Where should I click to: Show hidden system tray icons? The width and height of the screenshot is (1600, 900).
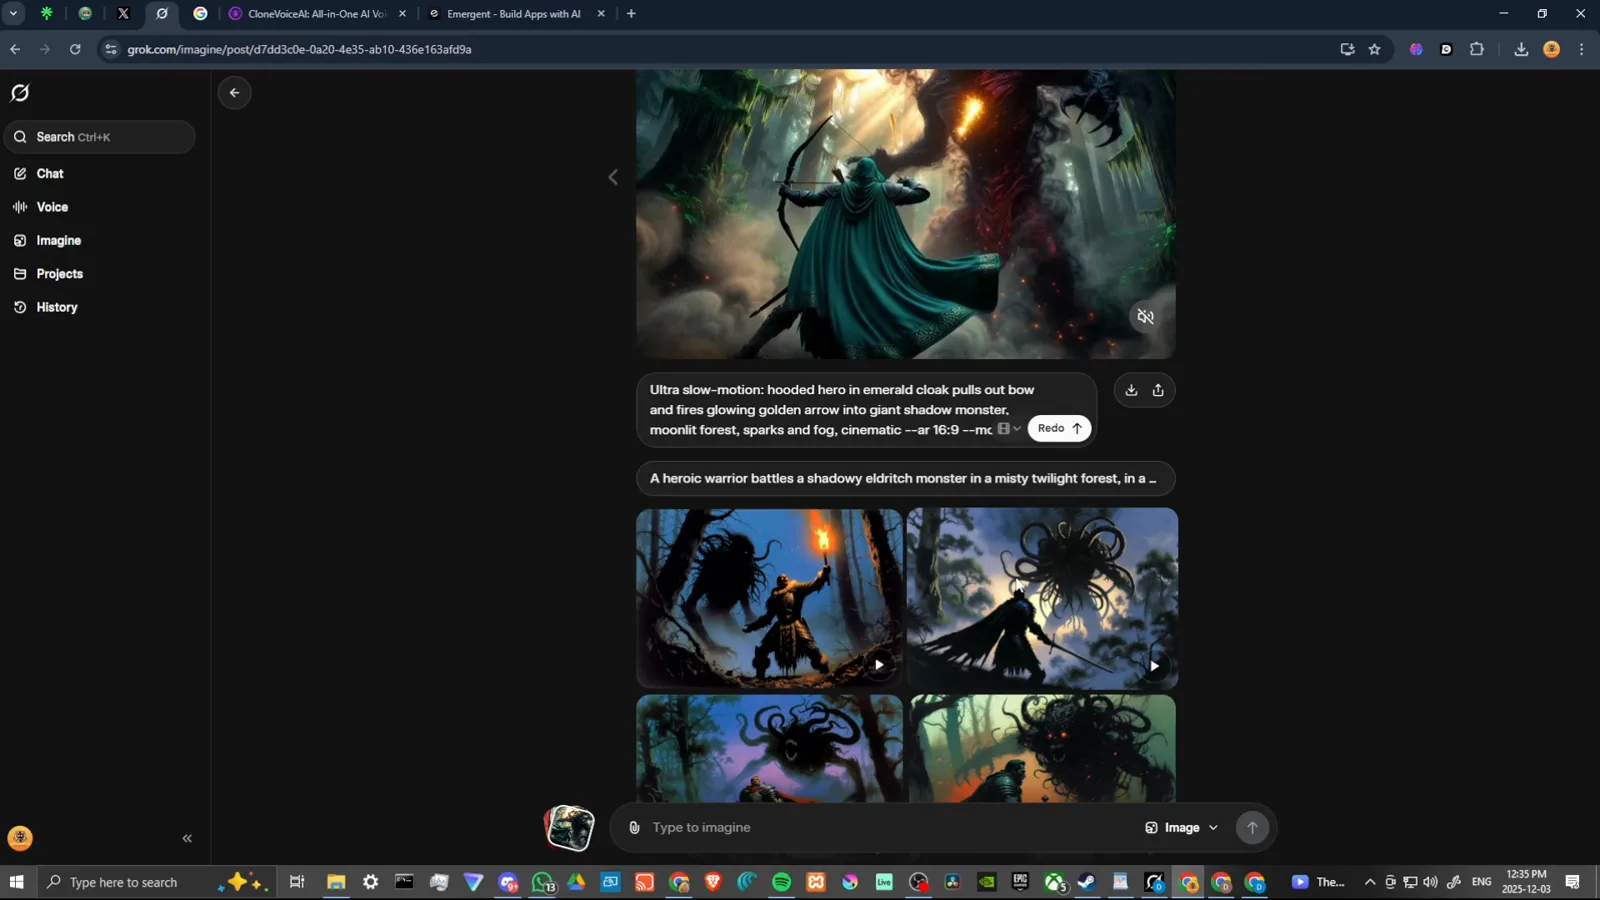click(x=1369, y=882)
